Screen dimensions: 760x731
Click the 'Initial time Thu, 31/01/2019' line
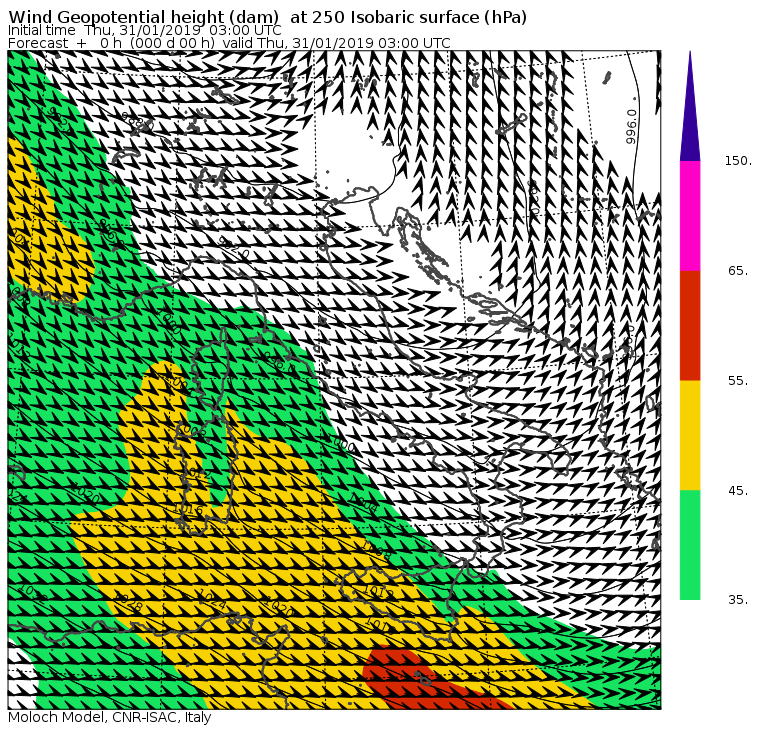pyautogui.click(x=144, y=31)
